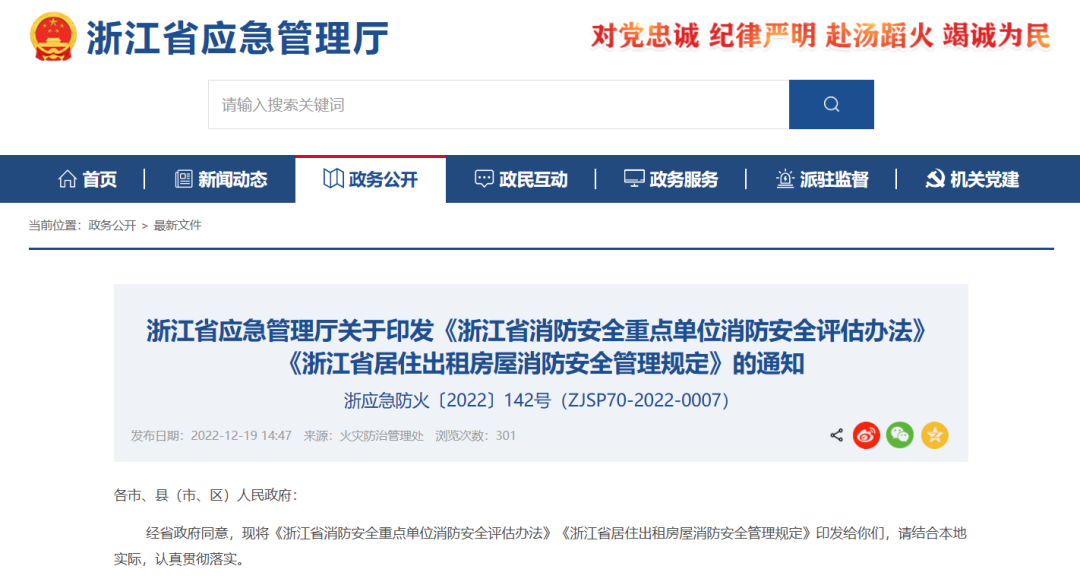Click the monitor icon beside 政务服务
Viewport: 1080px width, 585px height.
[x=634, y=179]
